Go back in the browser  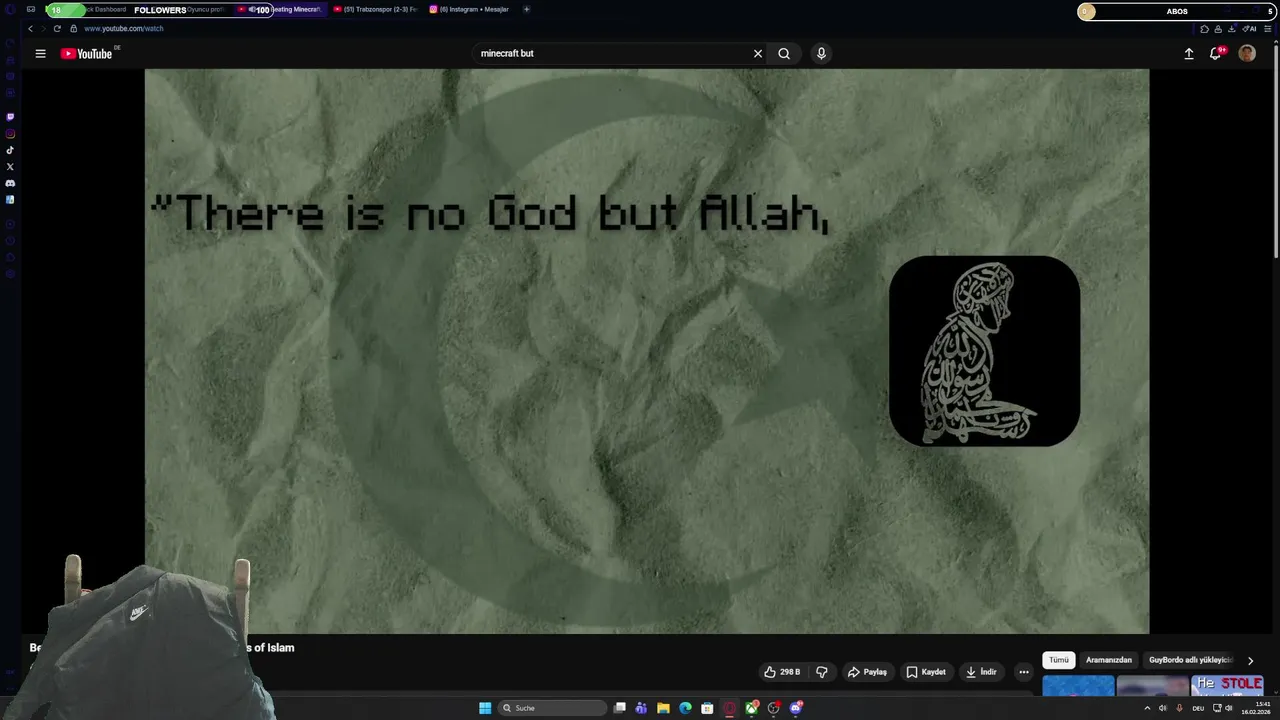click(30, 29)
